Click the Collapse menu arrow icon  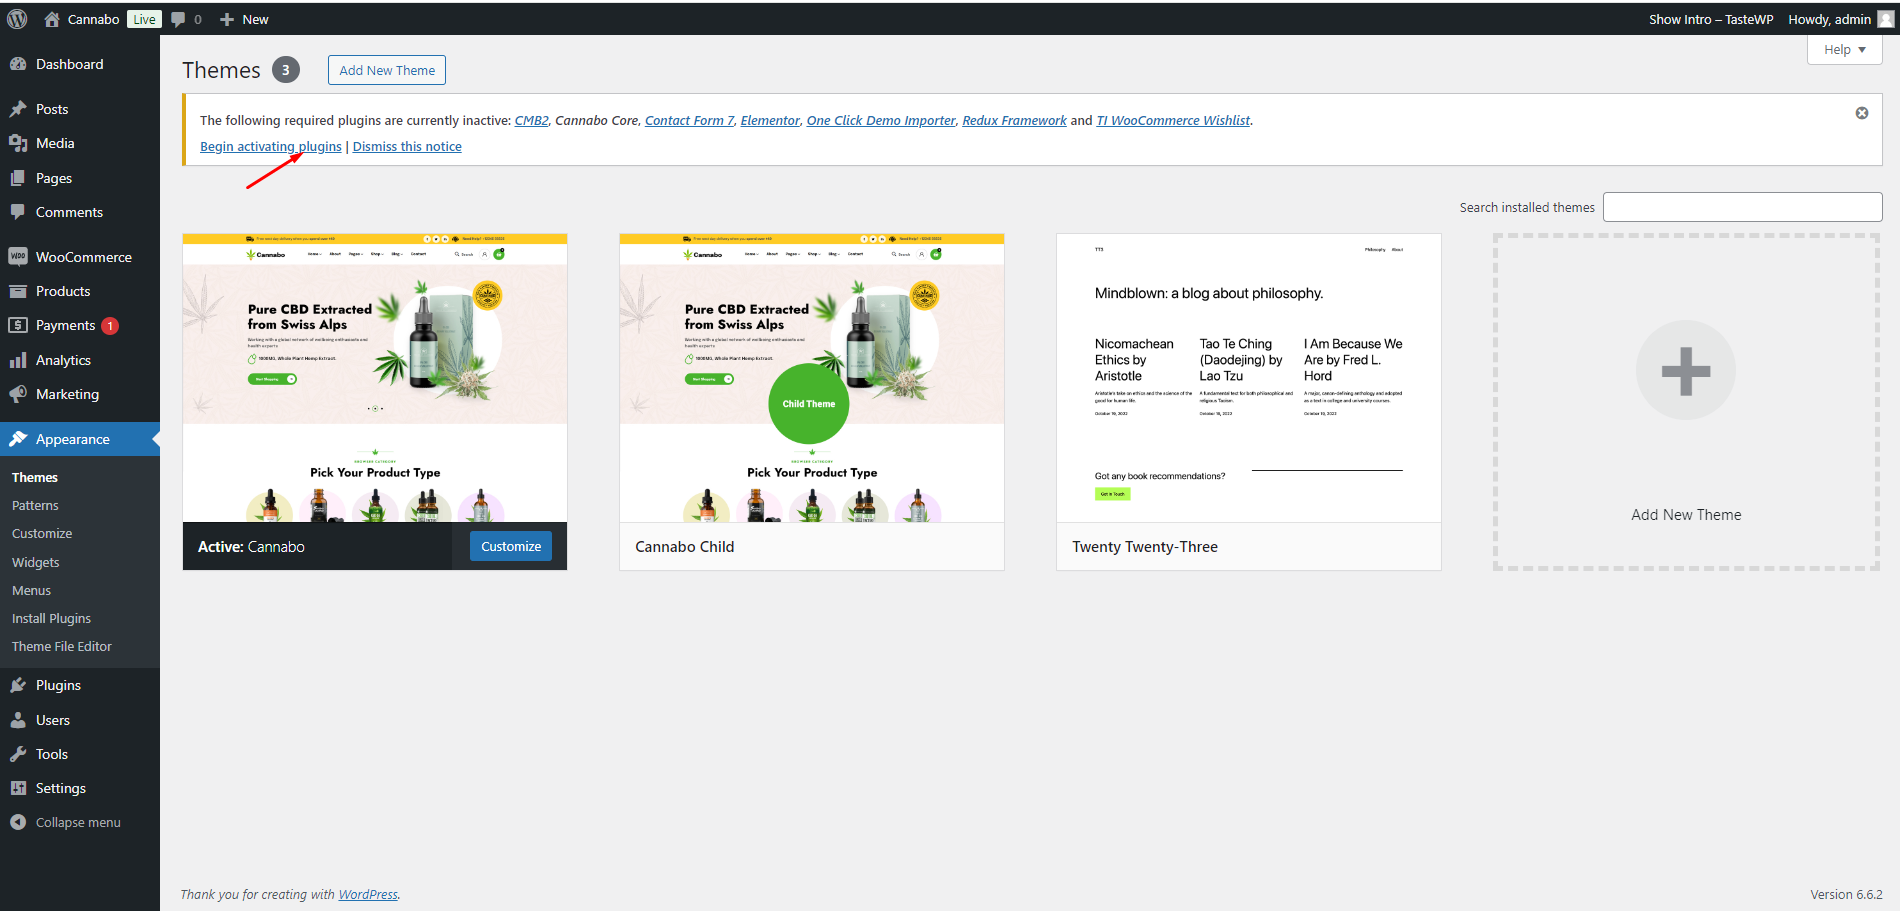(18, 822)
